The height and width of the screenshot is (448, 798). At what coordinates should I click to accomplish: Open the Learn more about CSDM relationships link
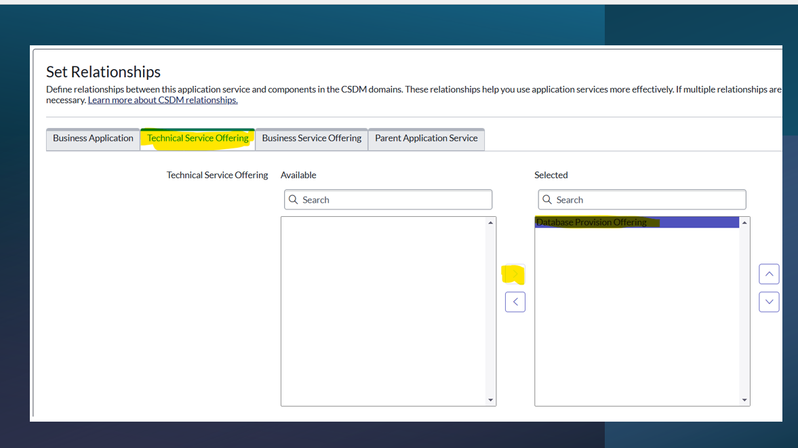tap(163, 100)
